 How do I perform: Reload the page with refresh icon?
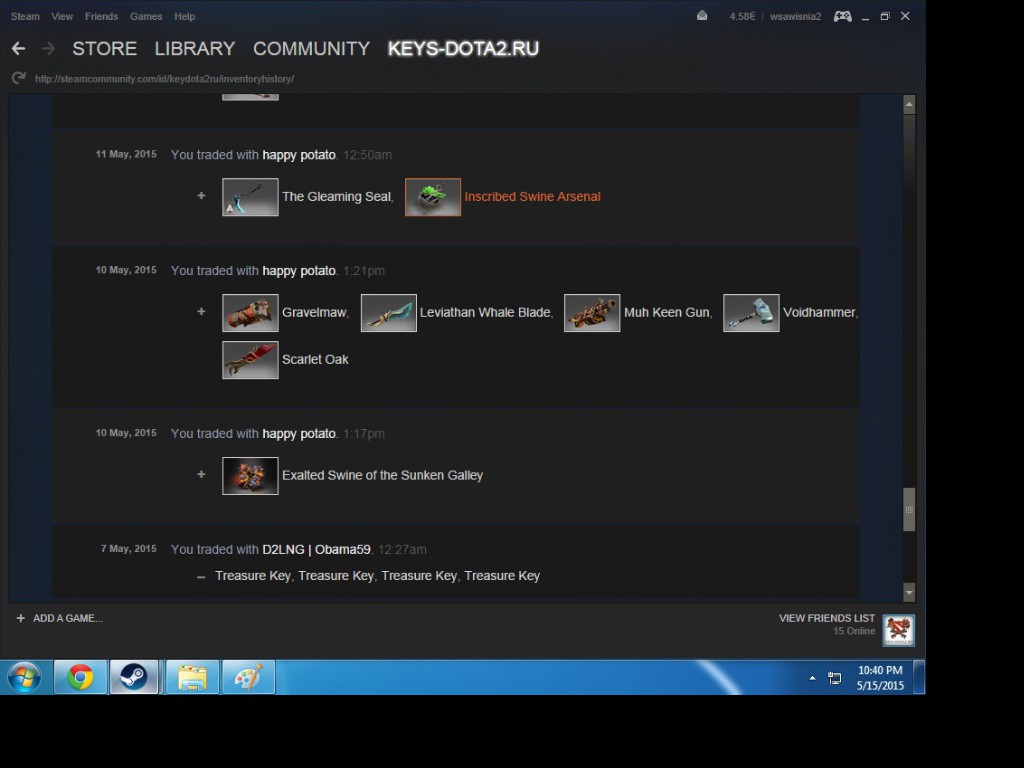(x=18, y=78)
